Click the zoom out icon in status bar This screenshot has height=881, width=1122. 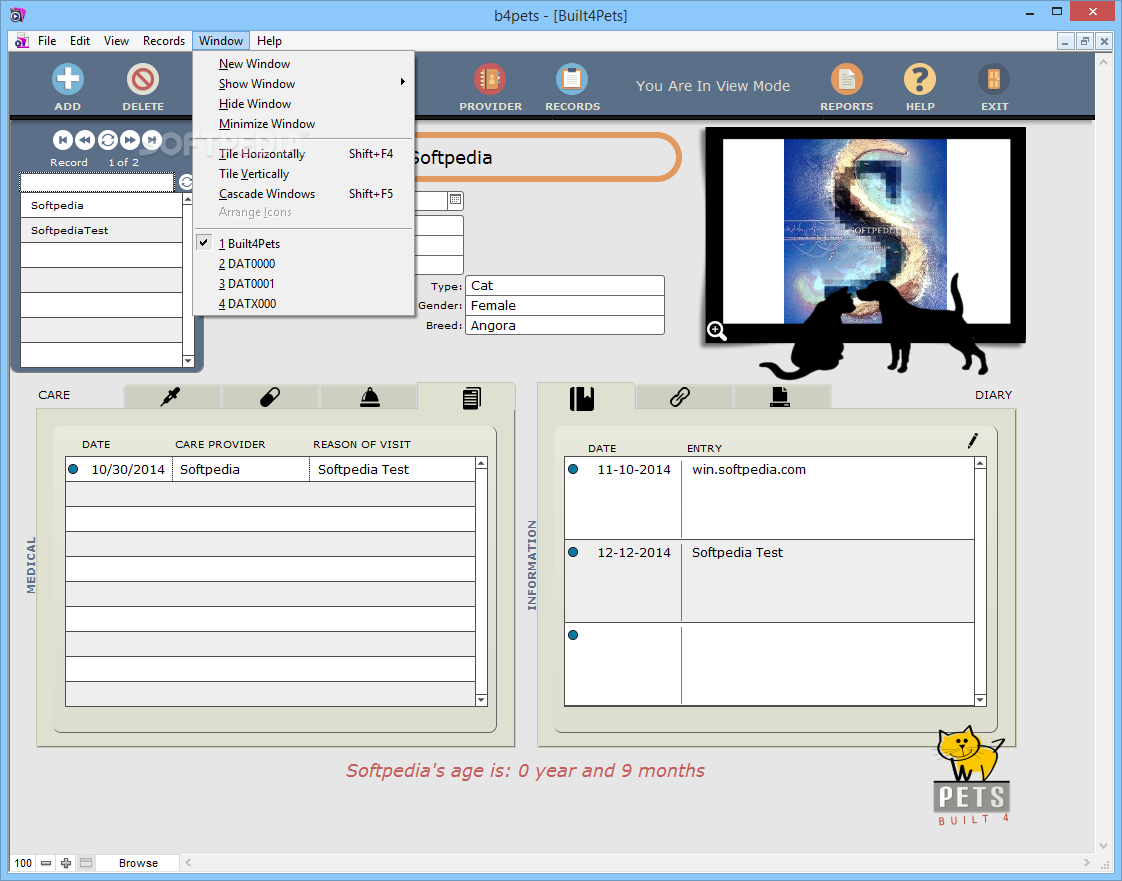tap(46, 863)
